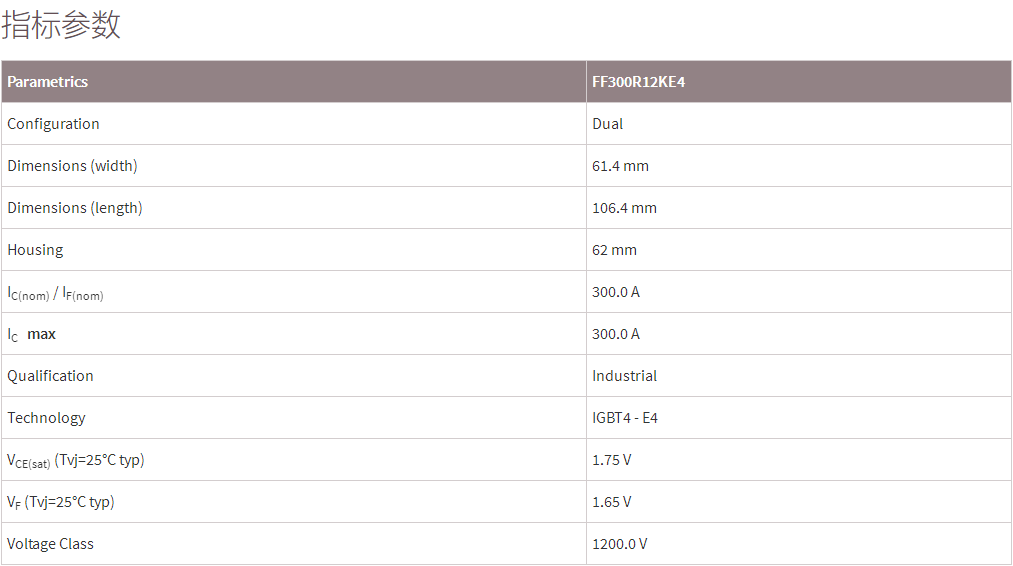This screenshot has height=566, width=1013.
Task: Select the Dual configuration value
Action: click(x=607, y=124)
